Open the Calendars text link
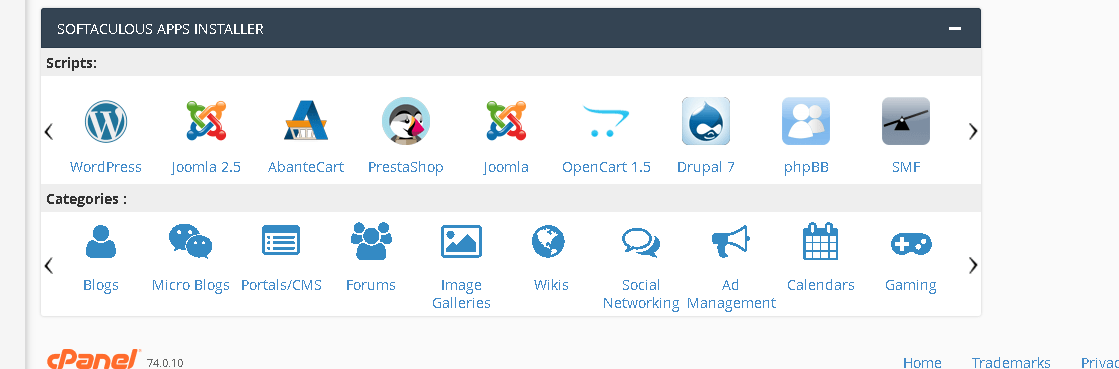The image size is (1119, 369). coord(821,285)
